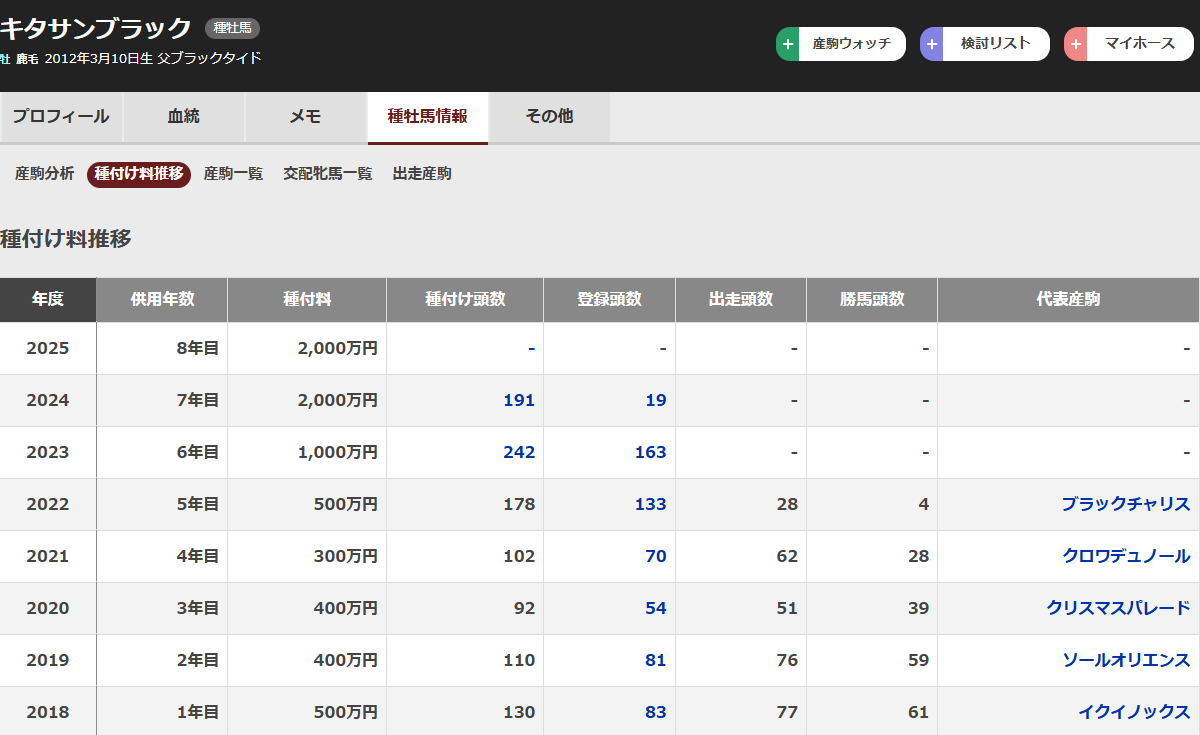Click the 種付け料推移 section heading
This screenshot has height=735, width=1200.
tap(66, 239)
